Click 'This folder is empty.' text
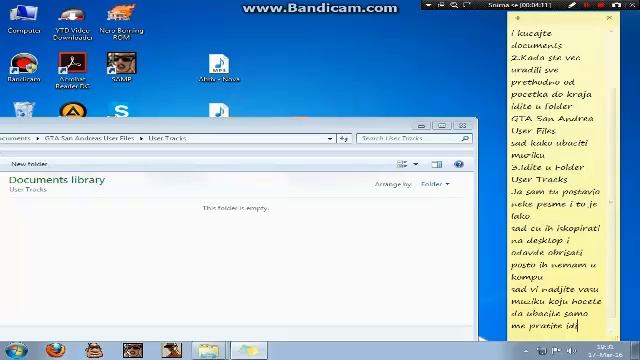Viewport: 640px width, 360px height. [x=236, y=208]
